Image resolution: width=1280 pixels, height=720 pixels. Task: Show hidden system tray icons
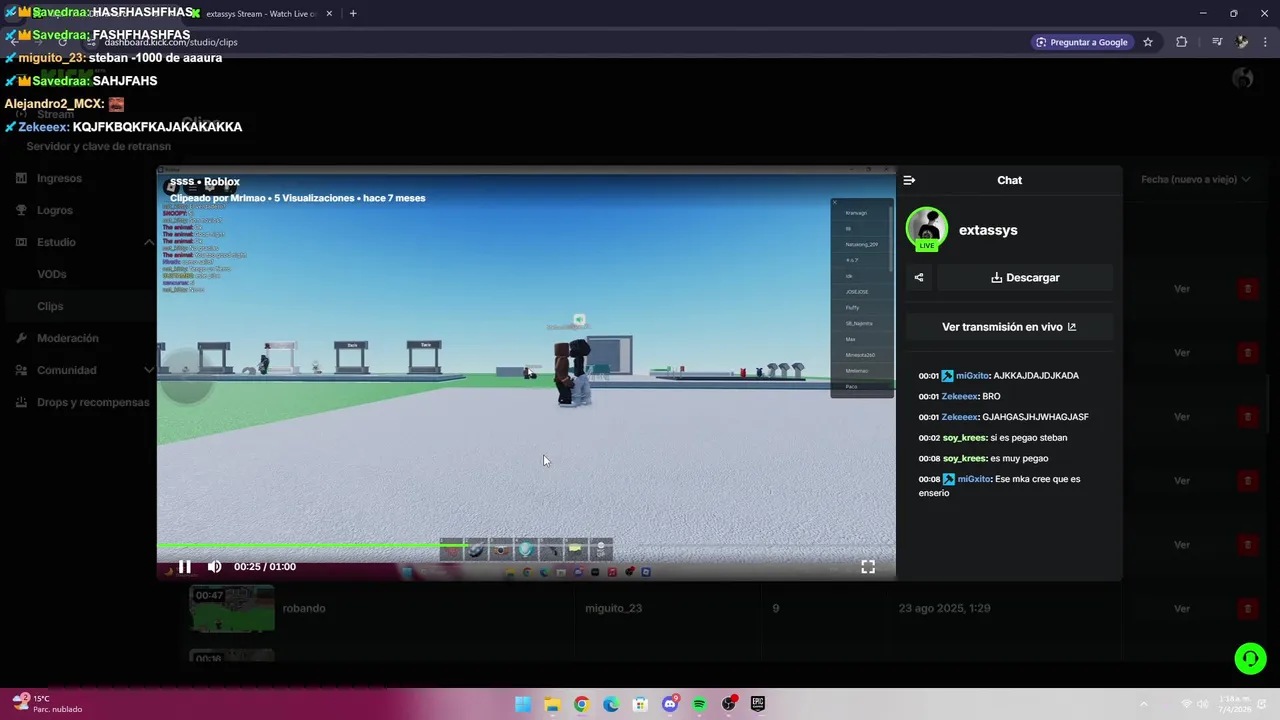pyautogui.click(x=1144, y=704)
